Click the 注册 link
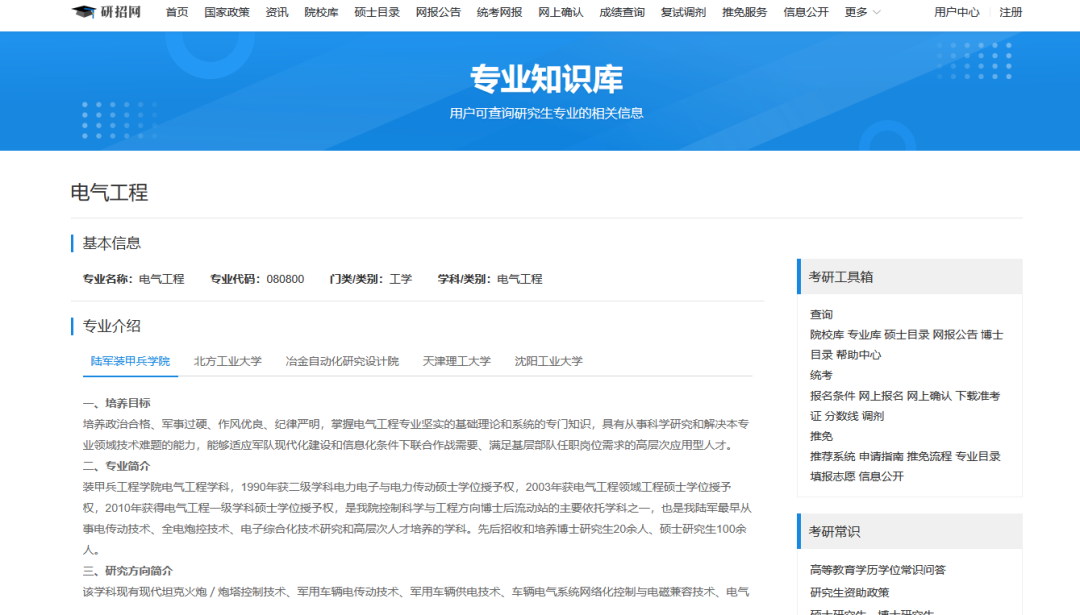 [x=1011, y=12]
